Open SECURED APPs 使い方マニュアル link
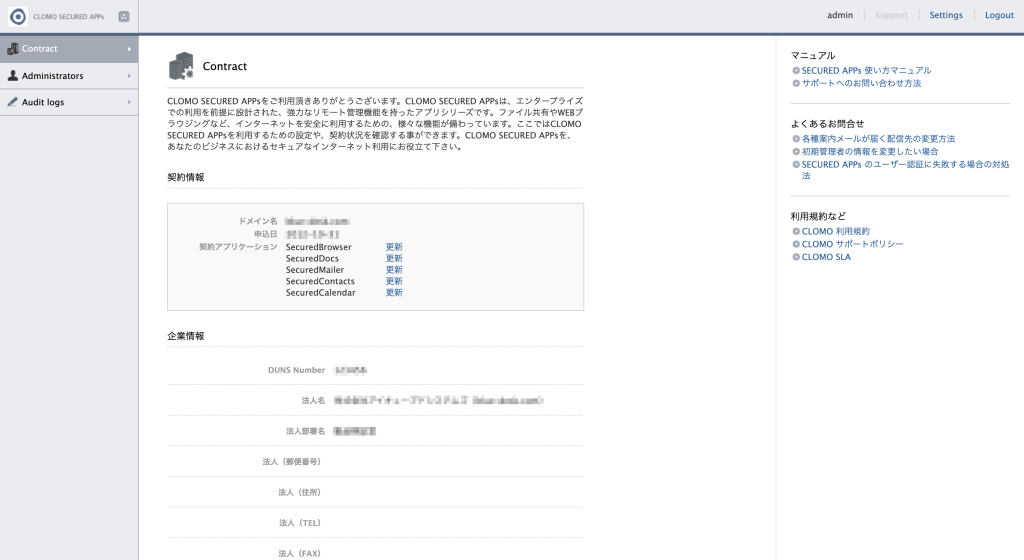The height and width of the screenshot is (560, 1024). pos(867,70)
